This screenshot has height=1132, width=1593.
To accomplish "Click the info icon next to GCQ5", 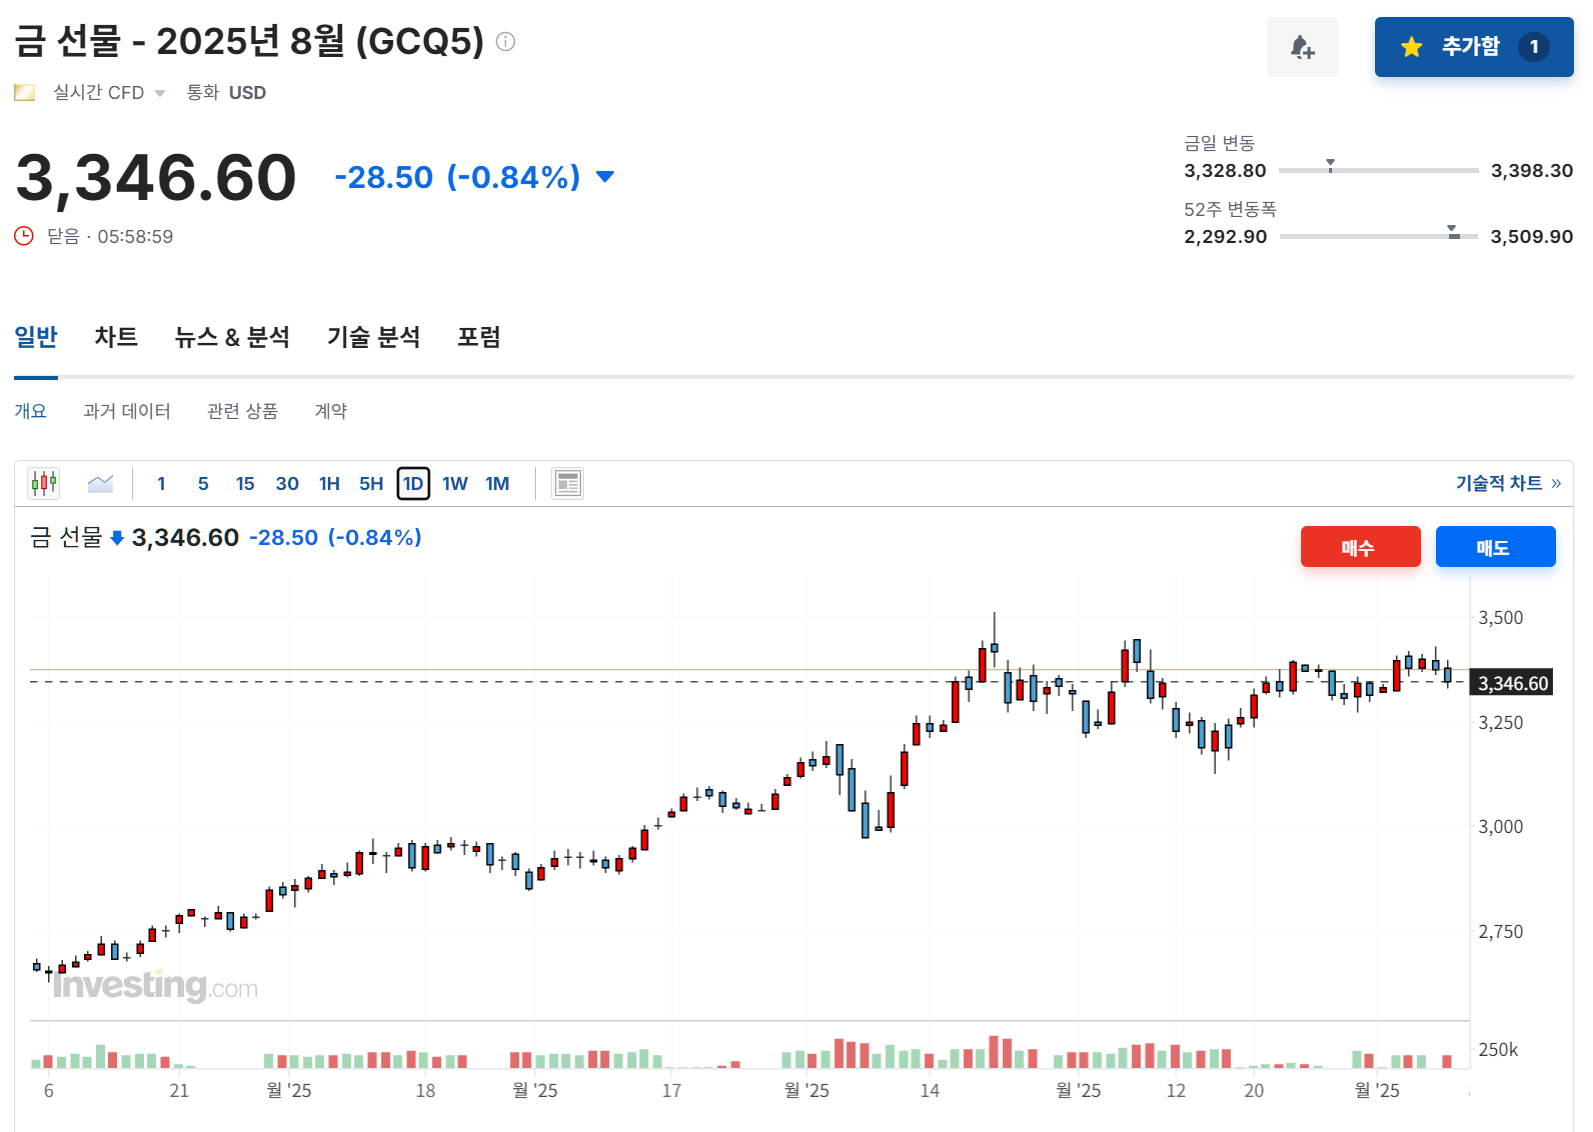I will pos(506,43).
